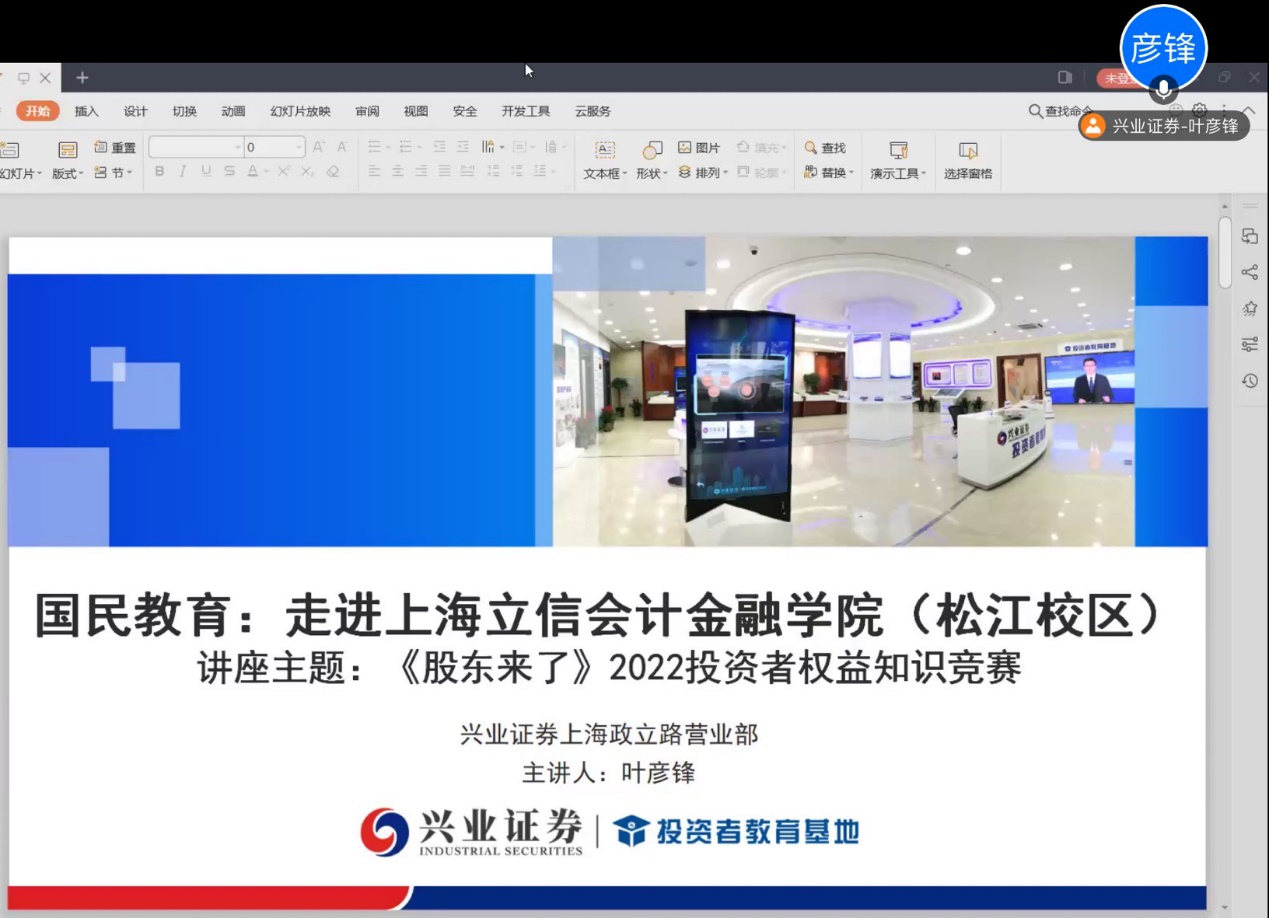Screen dimensions: 1269x918
Task: Decrease the indent level
Action: point(440,147)
